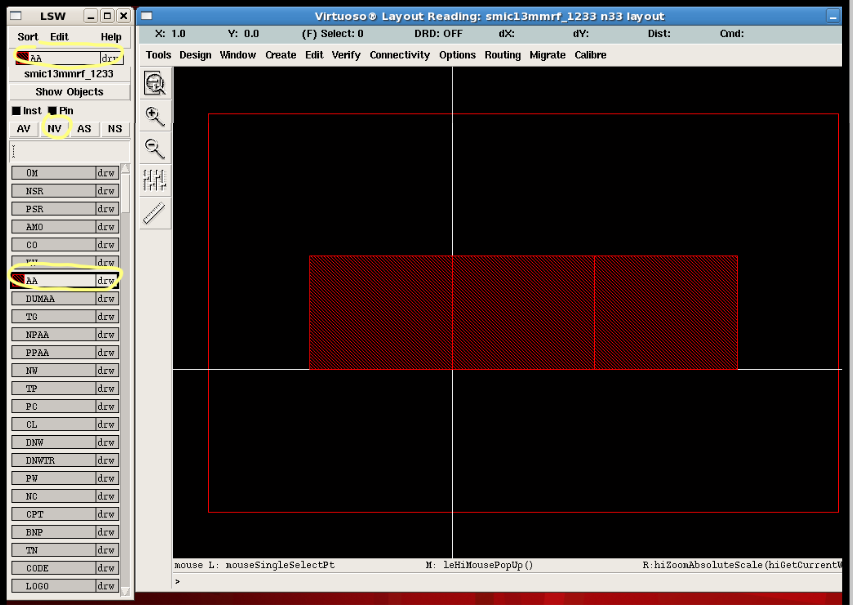Click the LSW layer list scrollbar down arrow
Image resolution: width=853 pixels, height=605 pixels.
point(126,591)
